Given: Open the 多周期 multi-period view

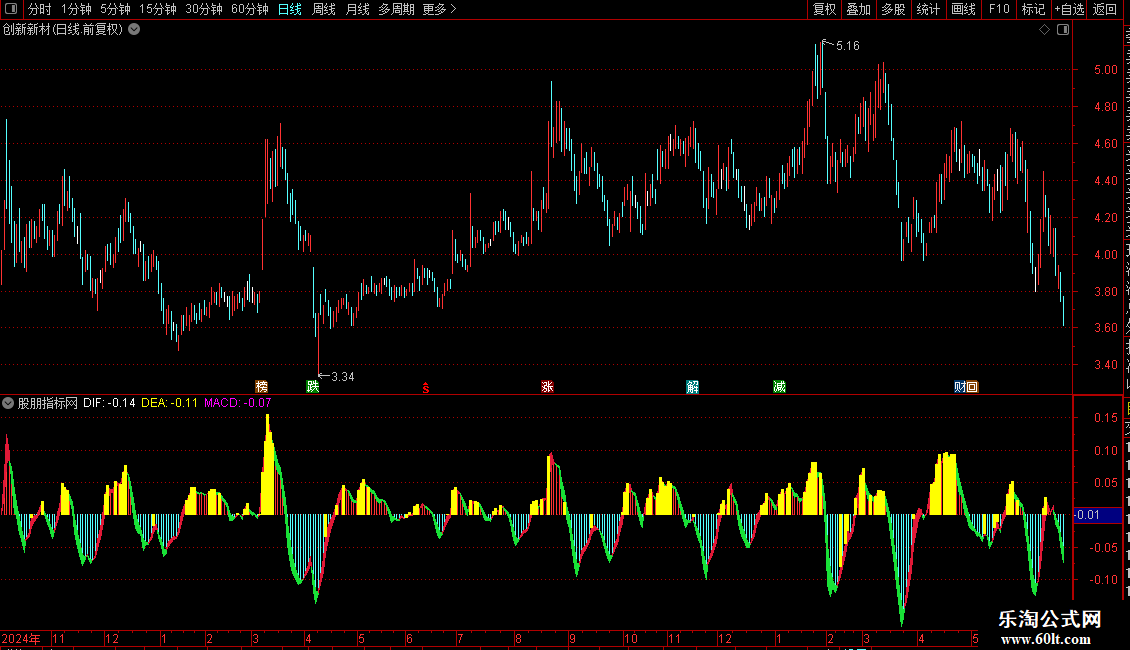Looking at the screenshot, I should (396, 9).
